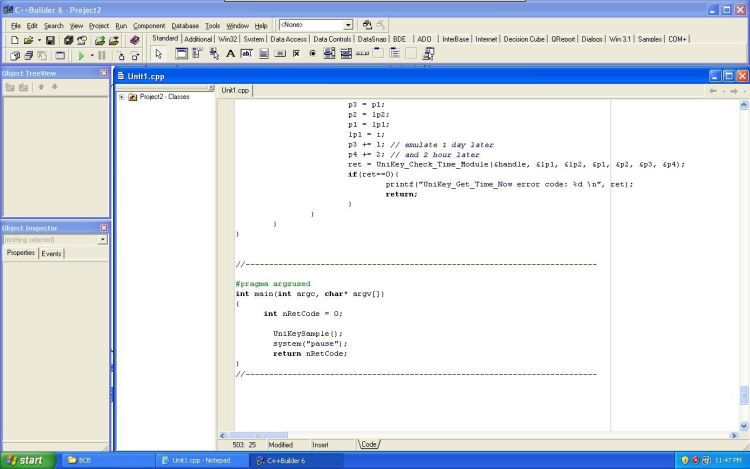
Task: Expand the Project2 - Classes tree node
Action: point(121,97)
